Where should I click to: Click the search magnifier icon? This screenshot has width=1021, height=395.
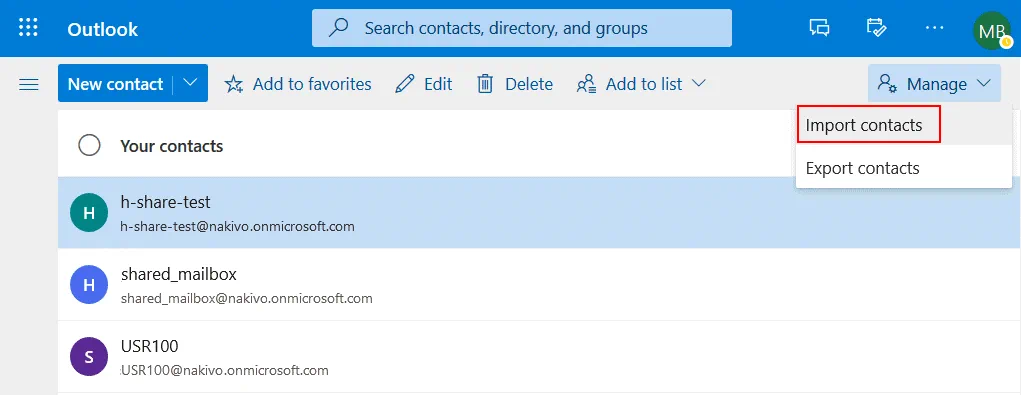338,28
